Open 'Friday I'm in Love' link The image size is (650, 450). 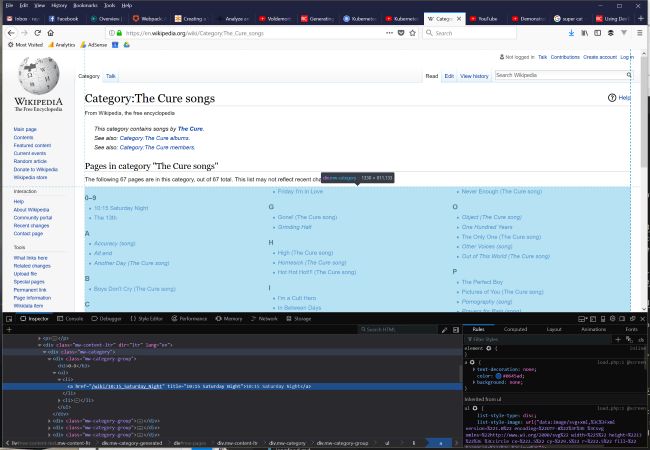pos(300,191)
